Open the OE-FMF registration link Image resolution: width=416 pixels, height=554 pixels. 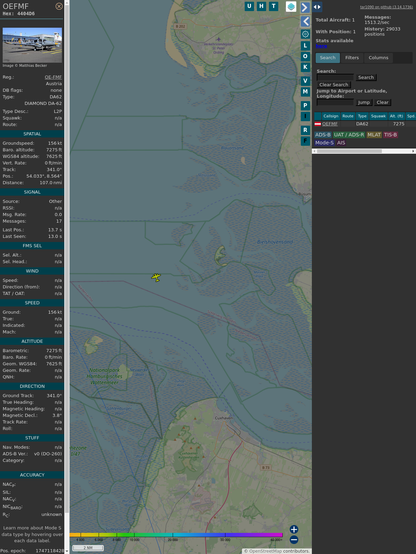coord(53,77)
